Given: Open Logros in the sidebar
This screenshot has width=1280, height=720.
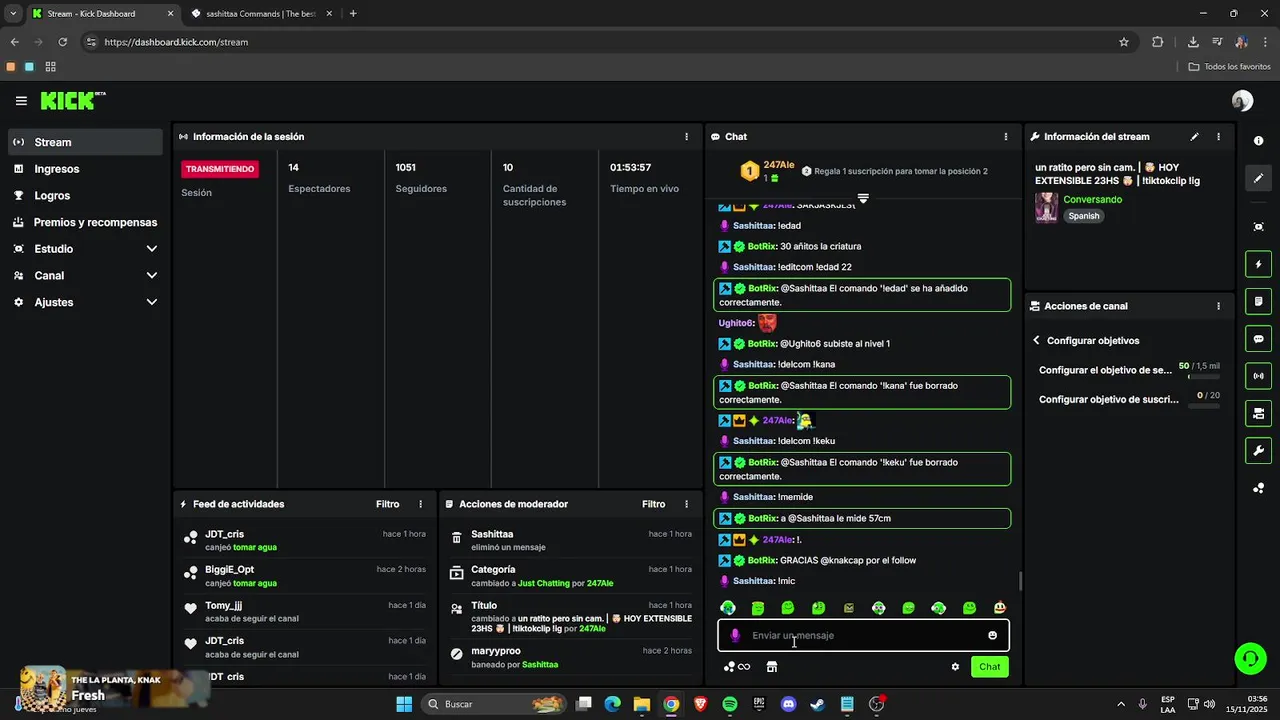Looking at the screenshot, I should click(x=85, y=196).
